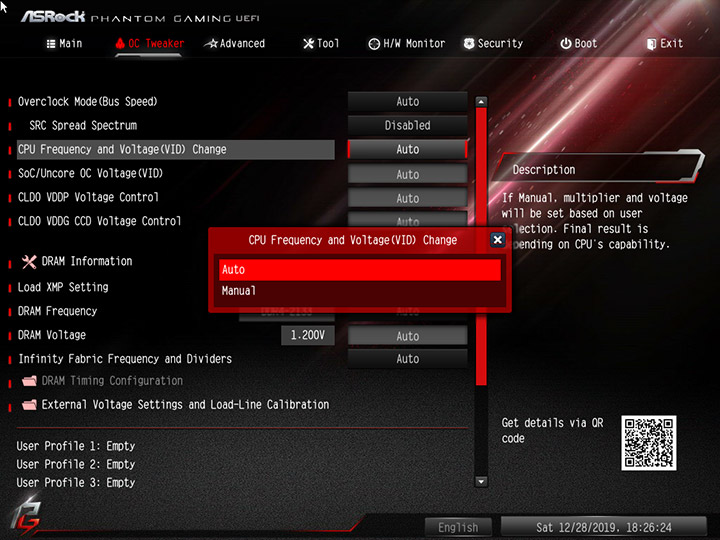Click the DRAM Voltage 1.200V field
Viewport: 720px width, 540px height.
tap(308, 335)
